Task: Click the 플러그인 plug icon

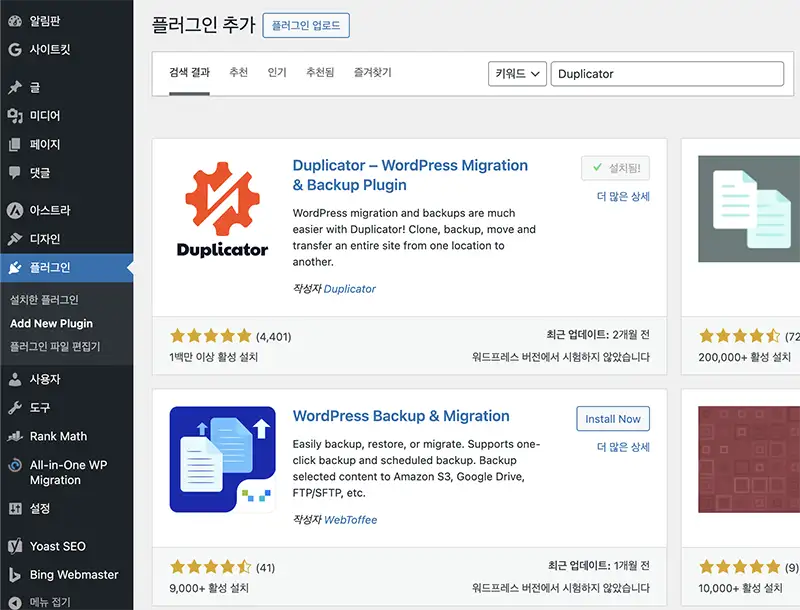Action: click(15, 267)
